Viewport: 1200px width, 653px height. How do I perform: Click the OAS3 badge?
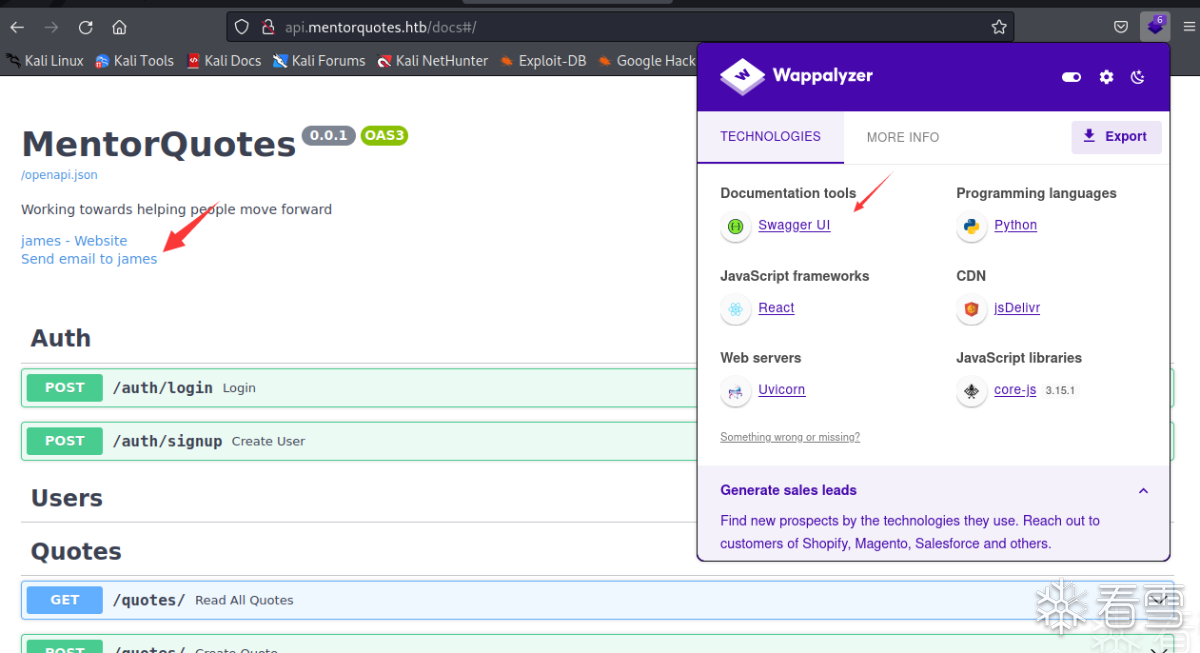pyautogui.click(x=384, y=135)
